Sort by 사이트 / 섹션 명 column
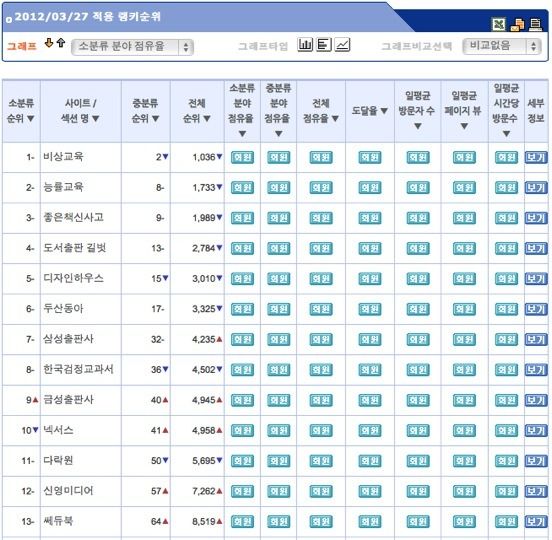Screen dimensions: 552x540 click(x=81, y=111)
